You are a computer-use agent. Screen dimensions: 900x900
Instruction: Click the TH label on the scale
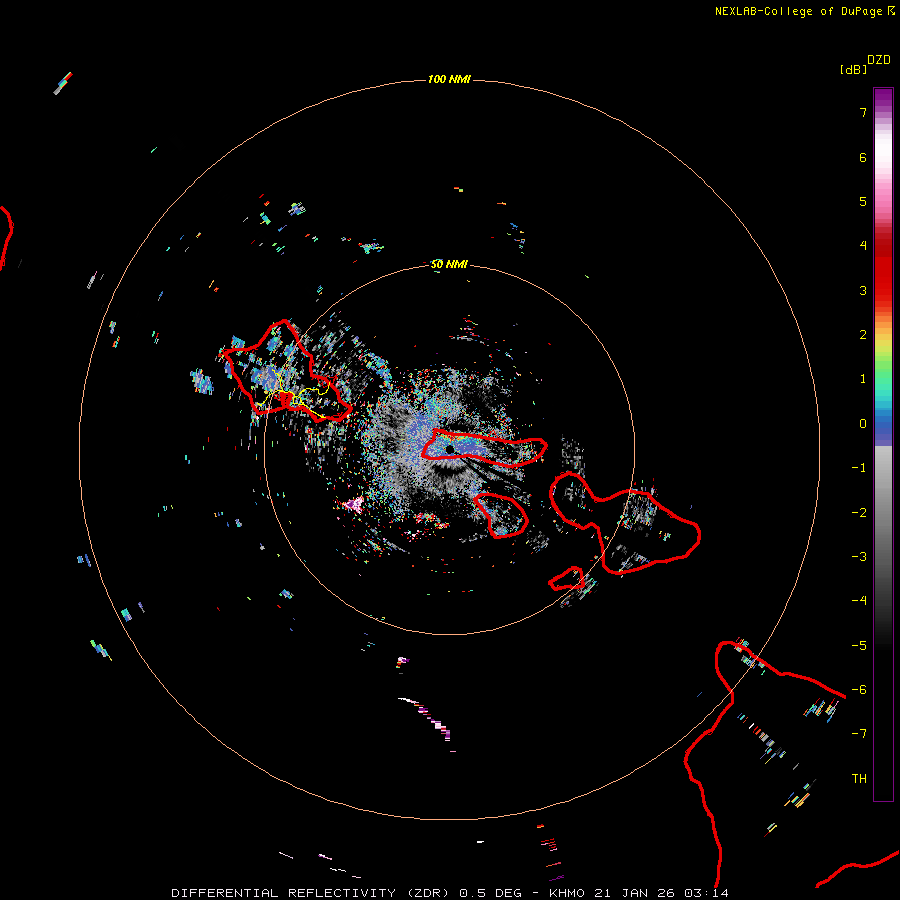[859, 779]
